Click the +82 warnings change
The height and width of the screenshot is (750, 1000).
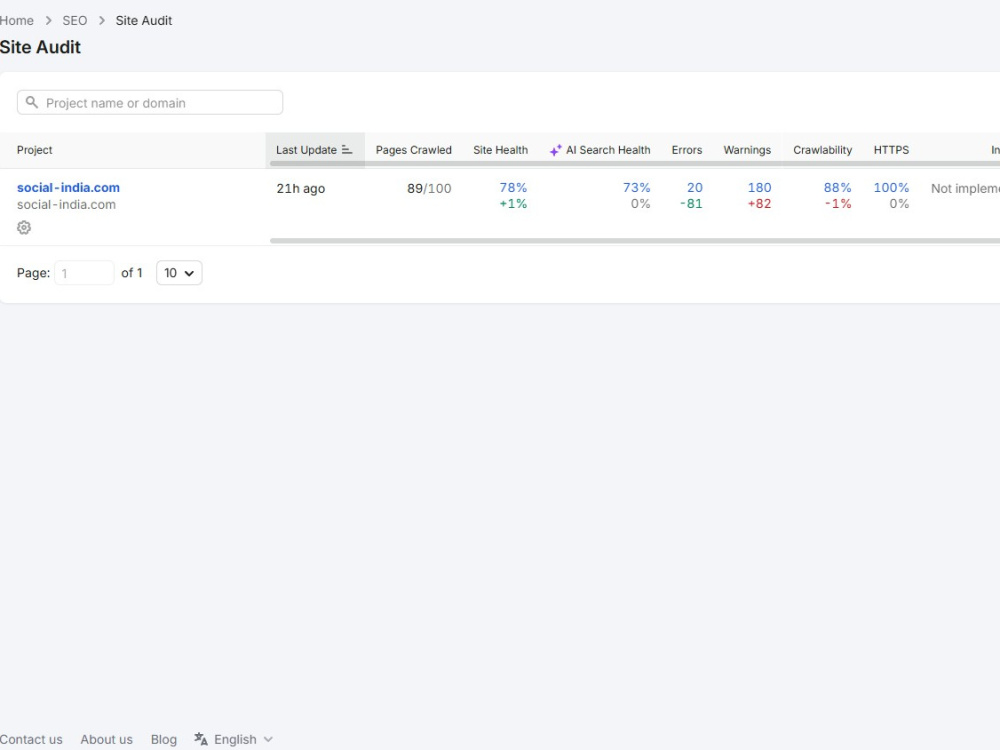(x=760, y=203)
